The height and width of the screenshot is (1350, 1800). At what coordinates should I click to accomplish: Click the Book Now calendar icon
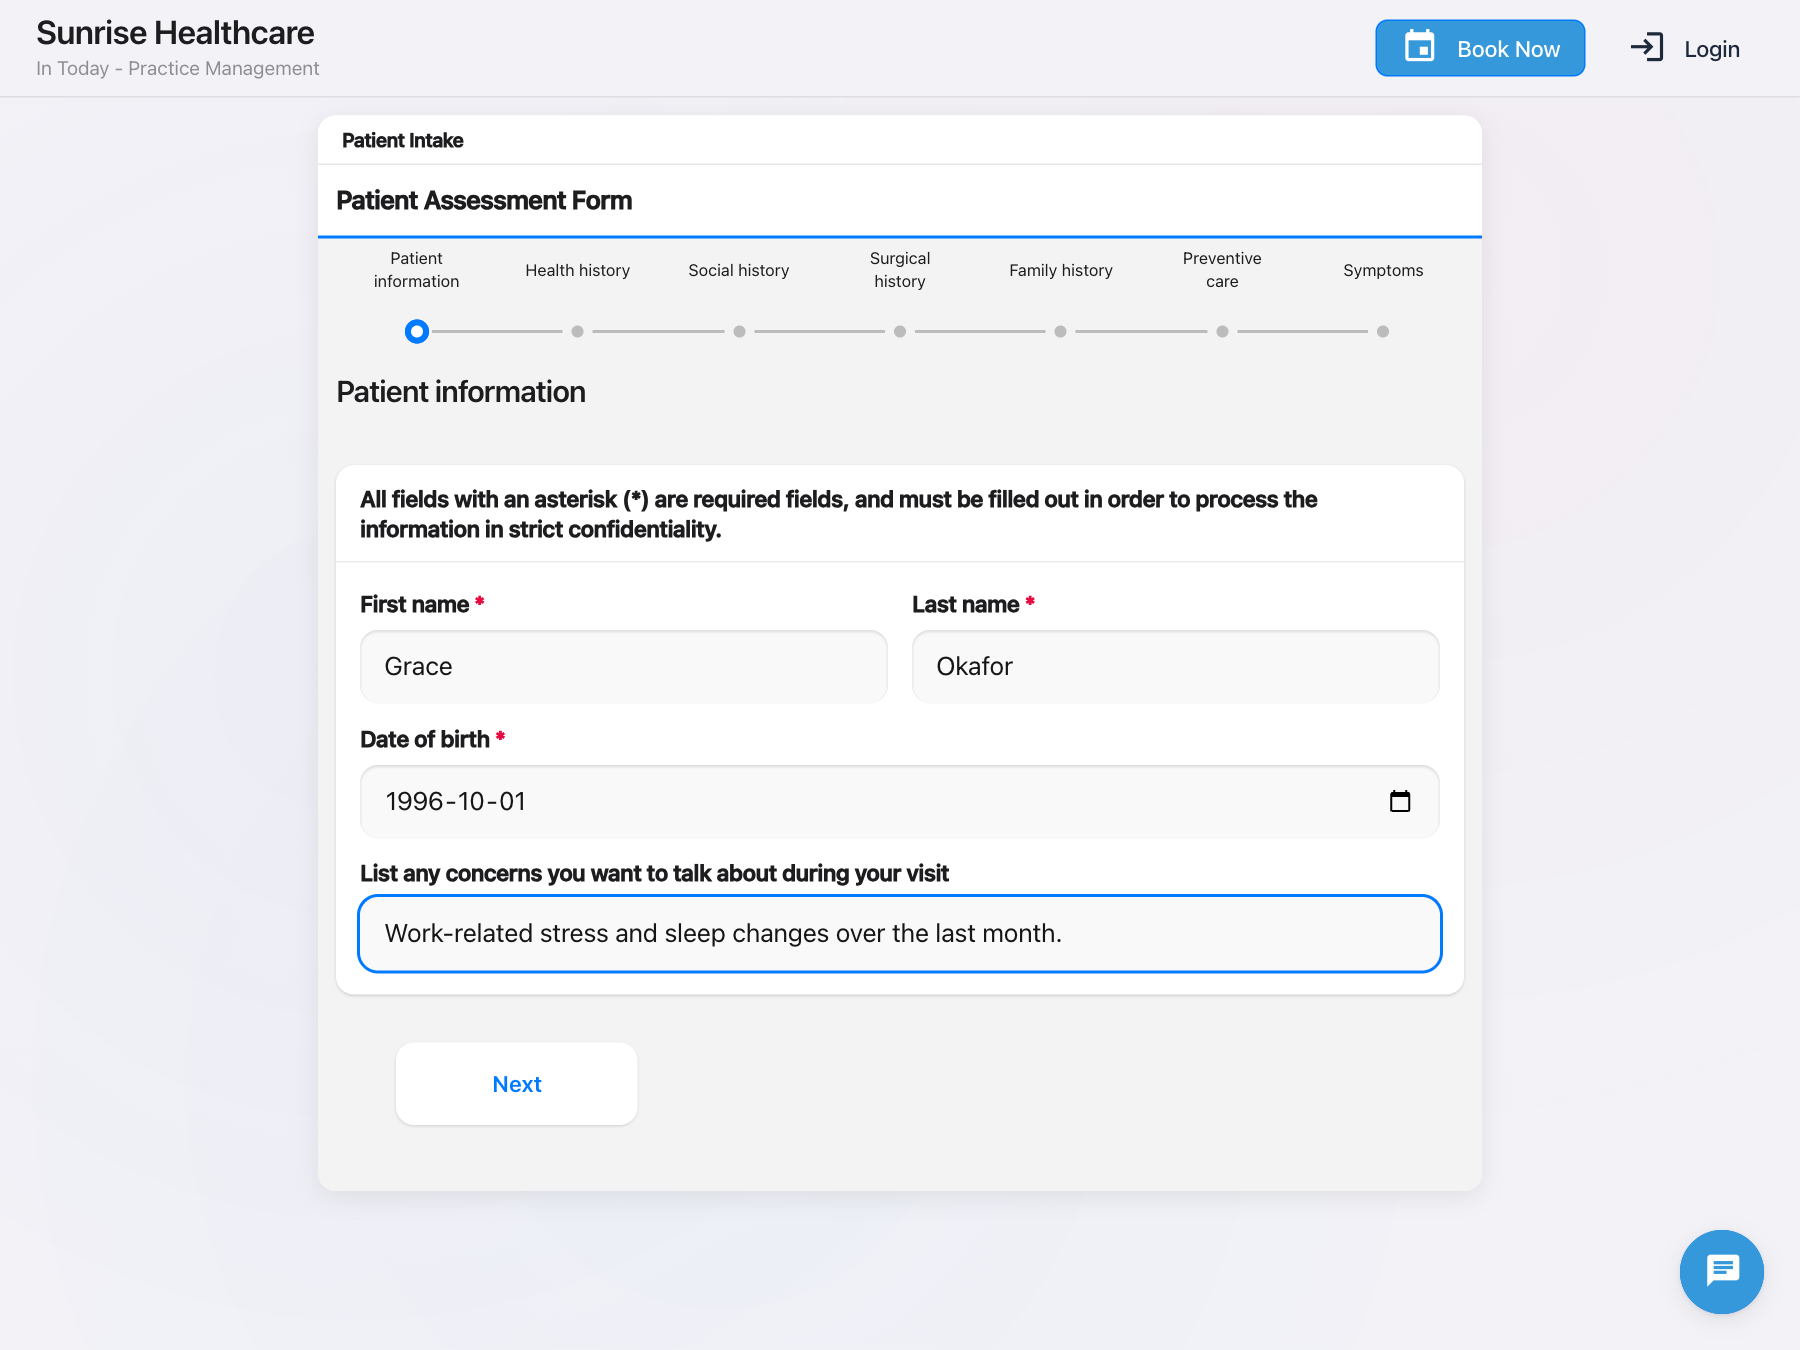click(1420, 47)
